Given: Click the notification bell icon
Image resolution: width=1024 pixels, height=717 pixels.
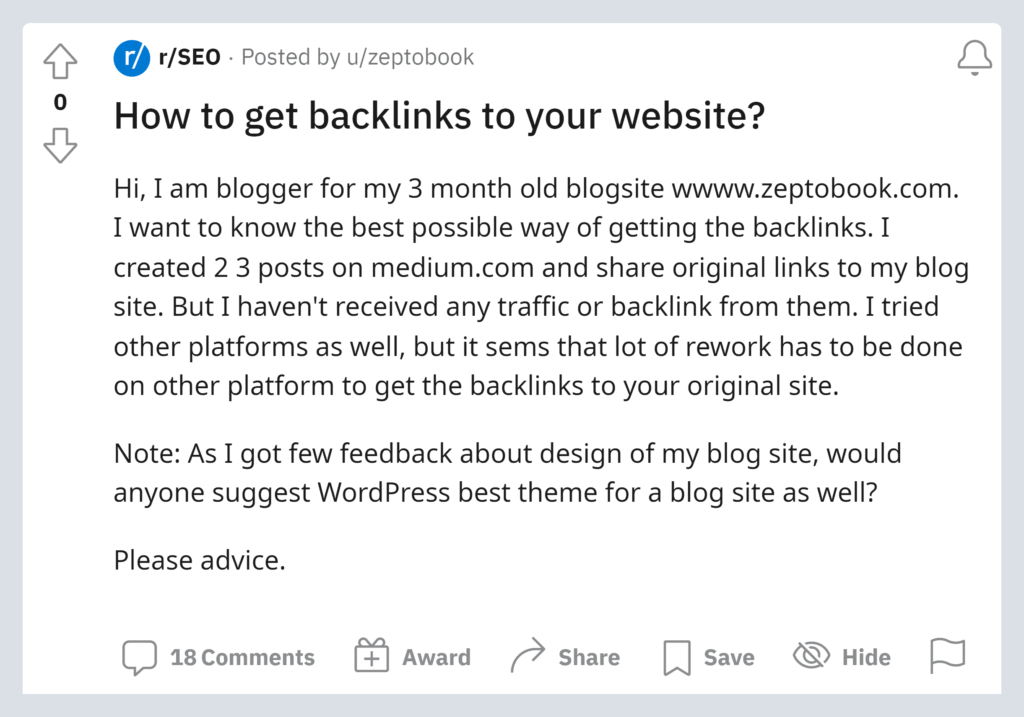Looking at the screenshot, I should point(973,57).
